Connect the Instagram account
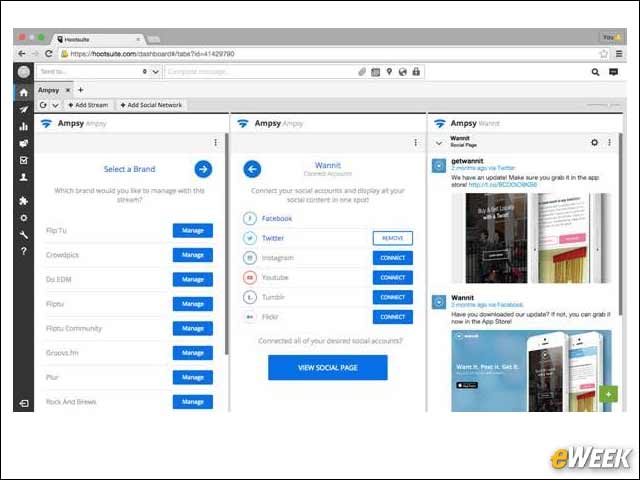The image size is (640, 480). click(393, 258)
